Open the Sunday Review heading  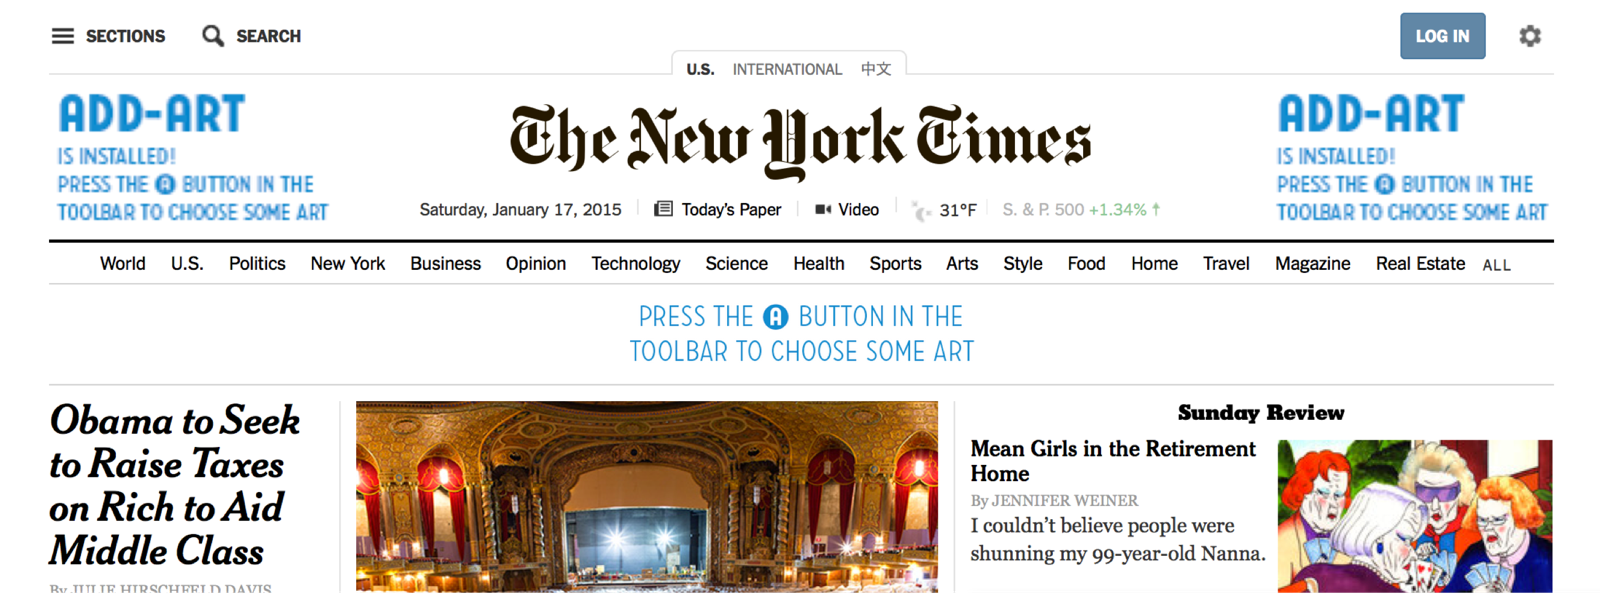coord(1261,413)
